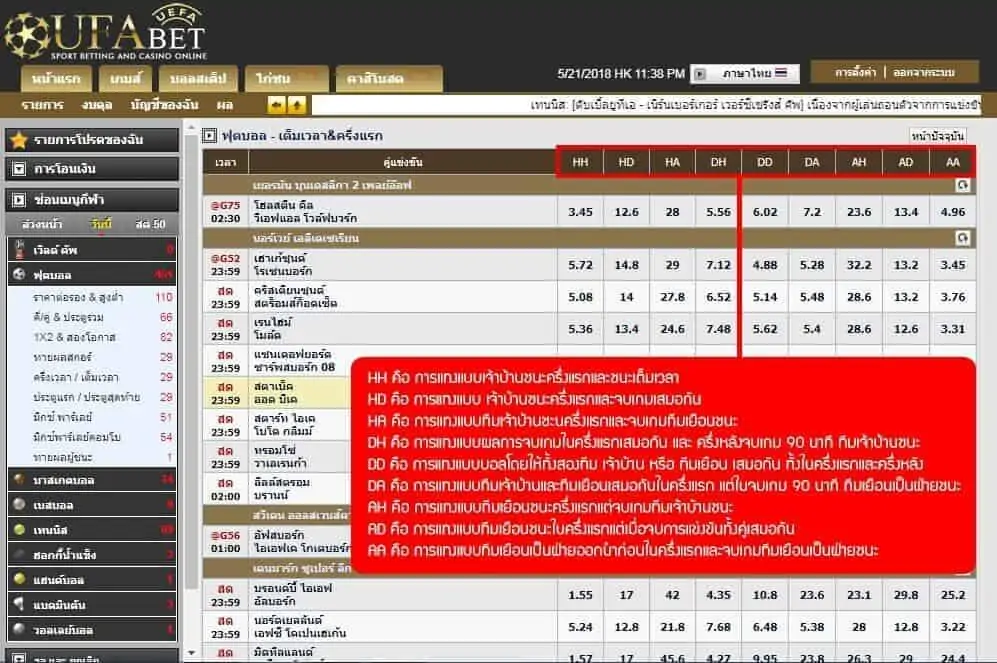Viewport: 997px width, 663px height.
Task: Click the yellow left arrow ticker button
Action: (x=277, y=105)
